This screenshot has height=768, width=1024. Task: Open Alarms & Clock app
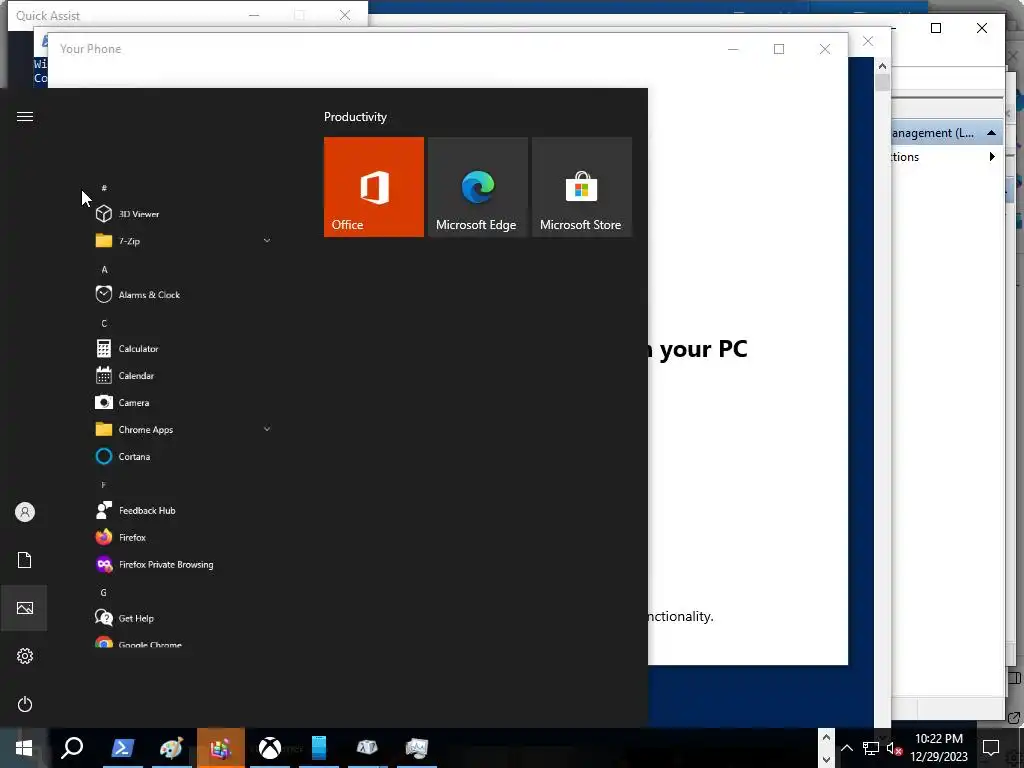pyautogui.click(x=183, y=295)
